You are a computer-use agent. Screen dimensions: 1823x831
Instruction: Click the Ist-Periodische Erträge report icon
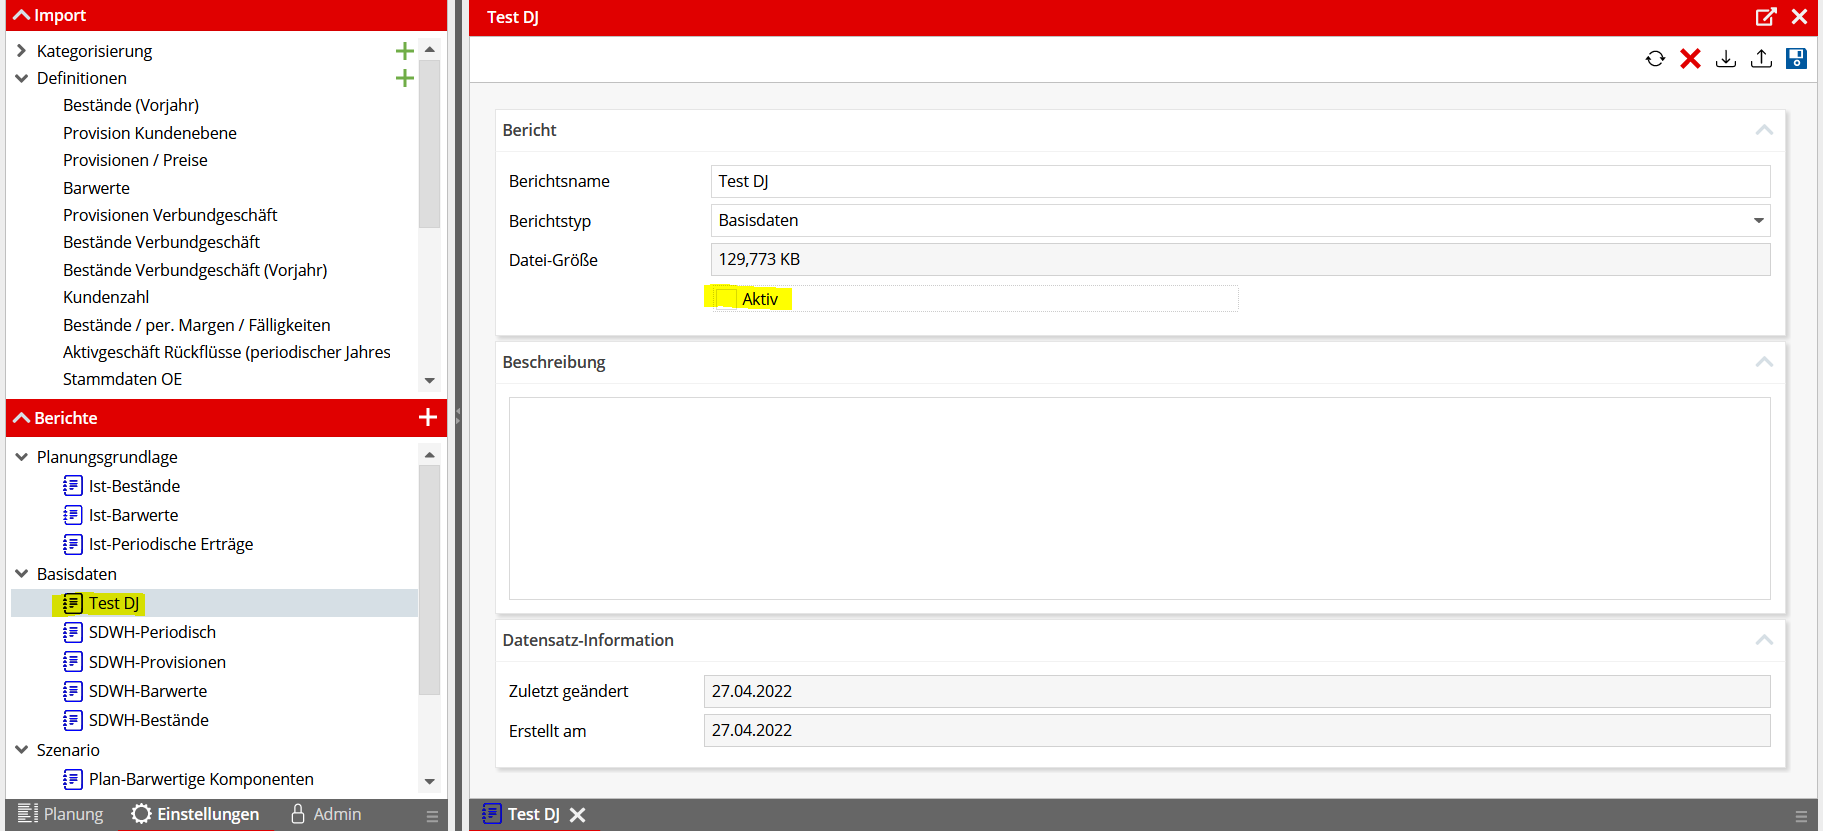73,544
